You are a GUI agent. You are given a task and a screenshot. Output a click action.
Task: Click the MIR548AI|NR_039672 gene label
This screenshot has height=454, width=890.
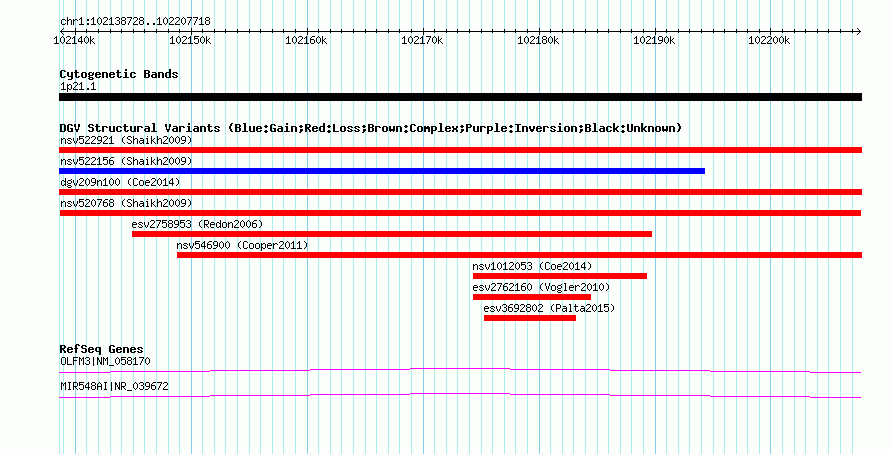point(114,386)
